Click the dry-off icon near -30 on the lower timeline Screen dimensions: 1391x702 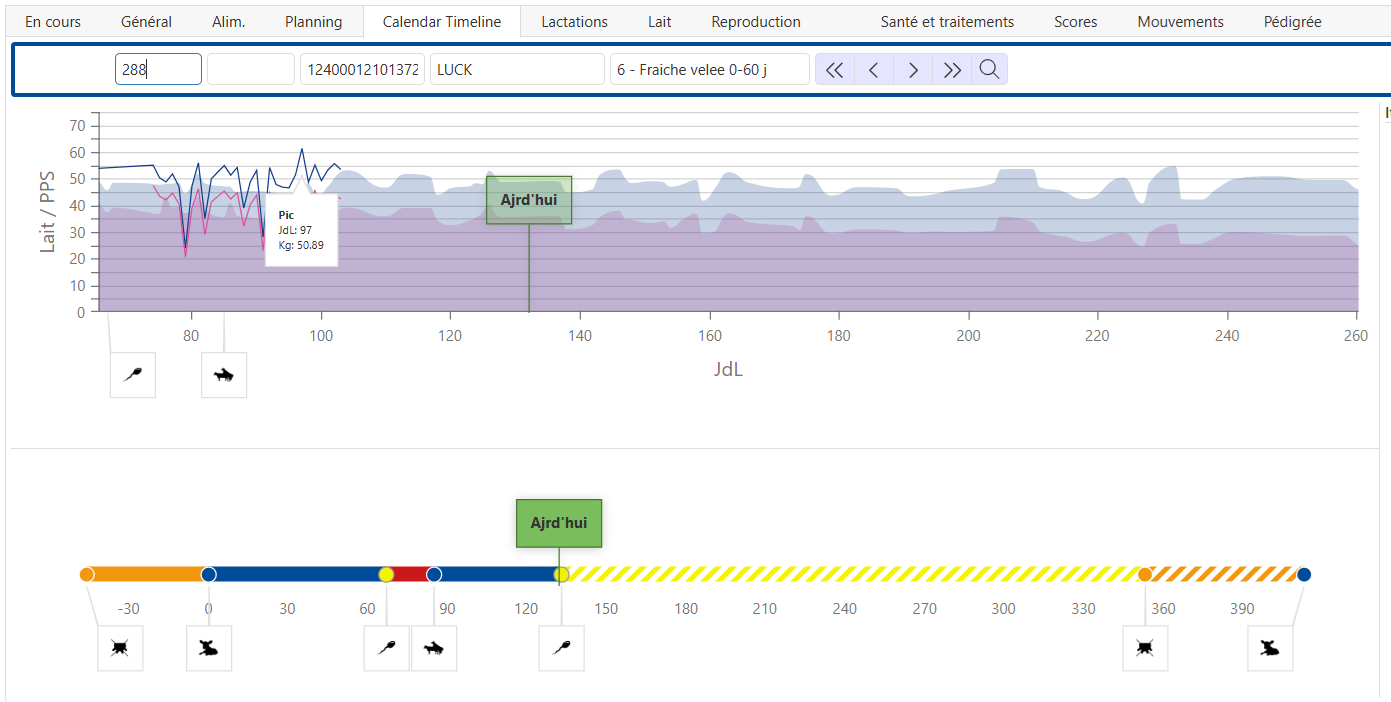[x=120, y=648]
